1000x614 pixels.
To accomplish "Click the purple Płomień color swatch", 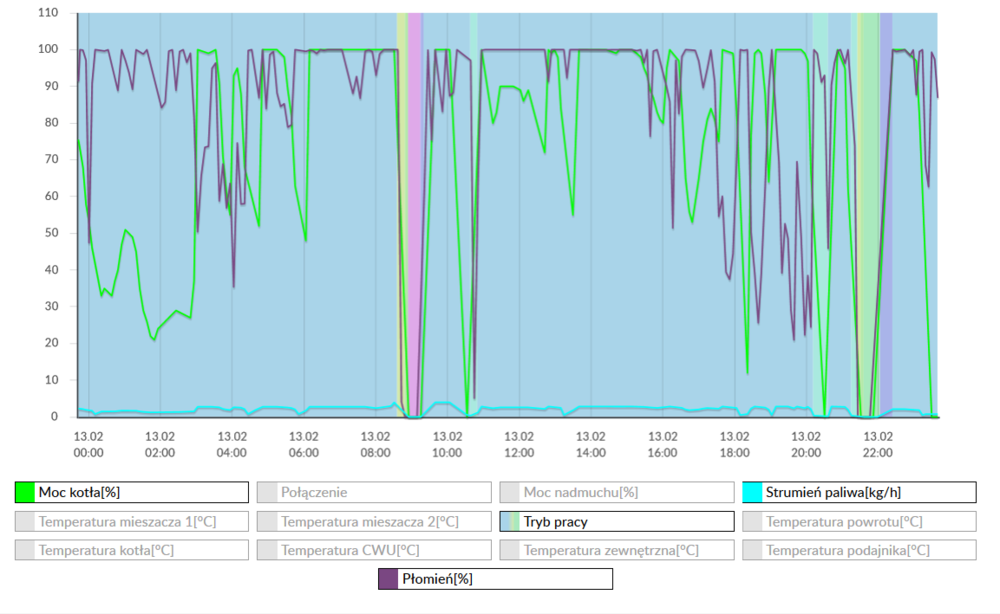I will click(388, 579).
